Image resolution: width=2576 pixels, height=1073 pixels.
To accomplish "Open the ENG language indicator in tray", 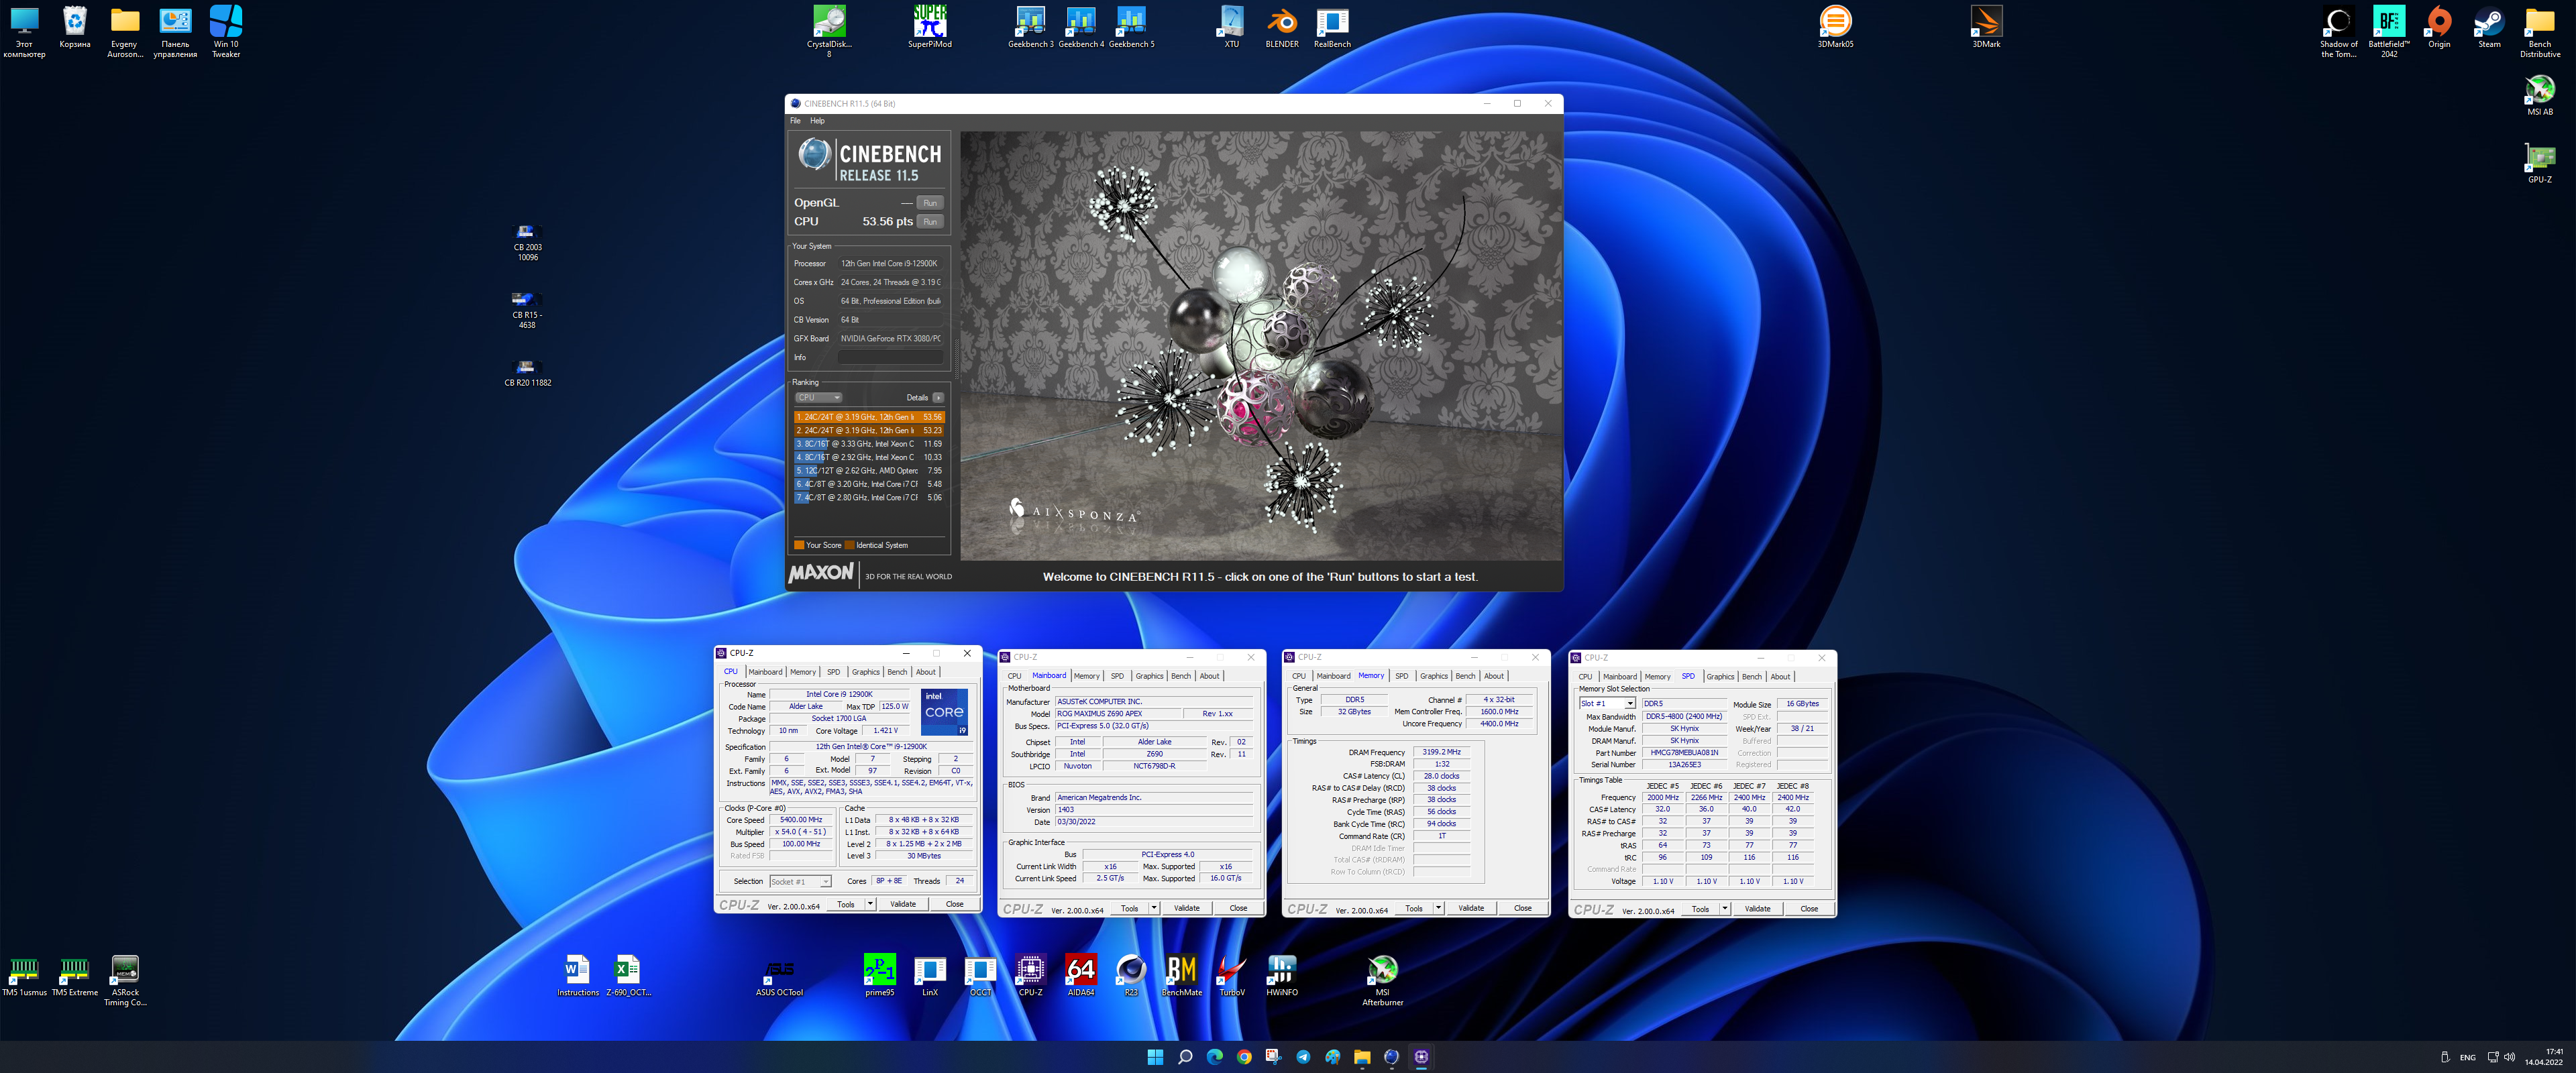I will click(2468, 1058).
